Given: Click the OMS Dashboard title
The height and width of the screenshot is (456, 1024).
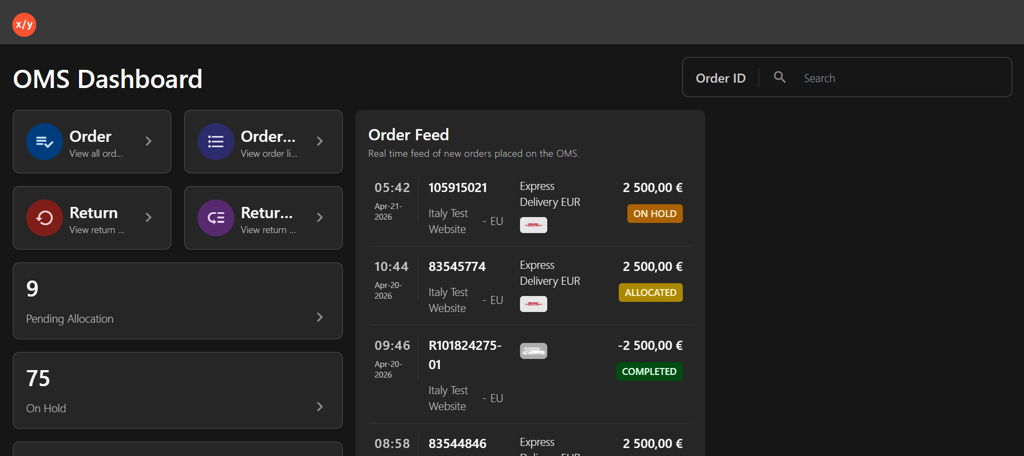Looking at the screenshot, I should pyautogui.click(x=108, y=79).
